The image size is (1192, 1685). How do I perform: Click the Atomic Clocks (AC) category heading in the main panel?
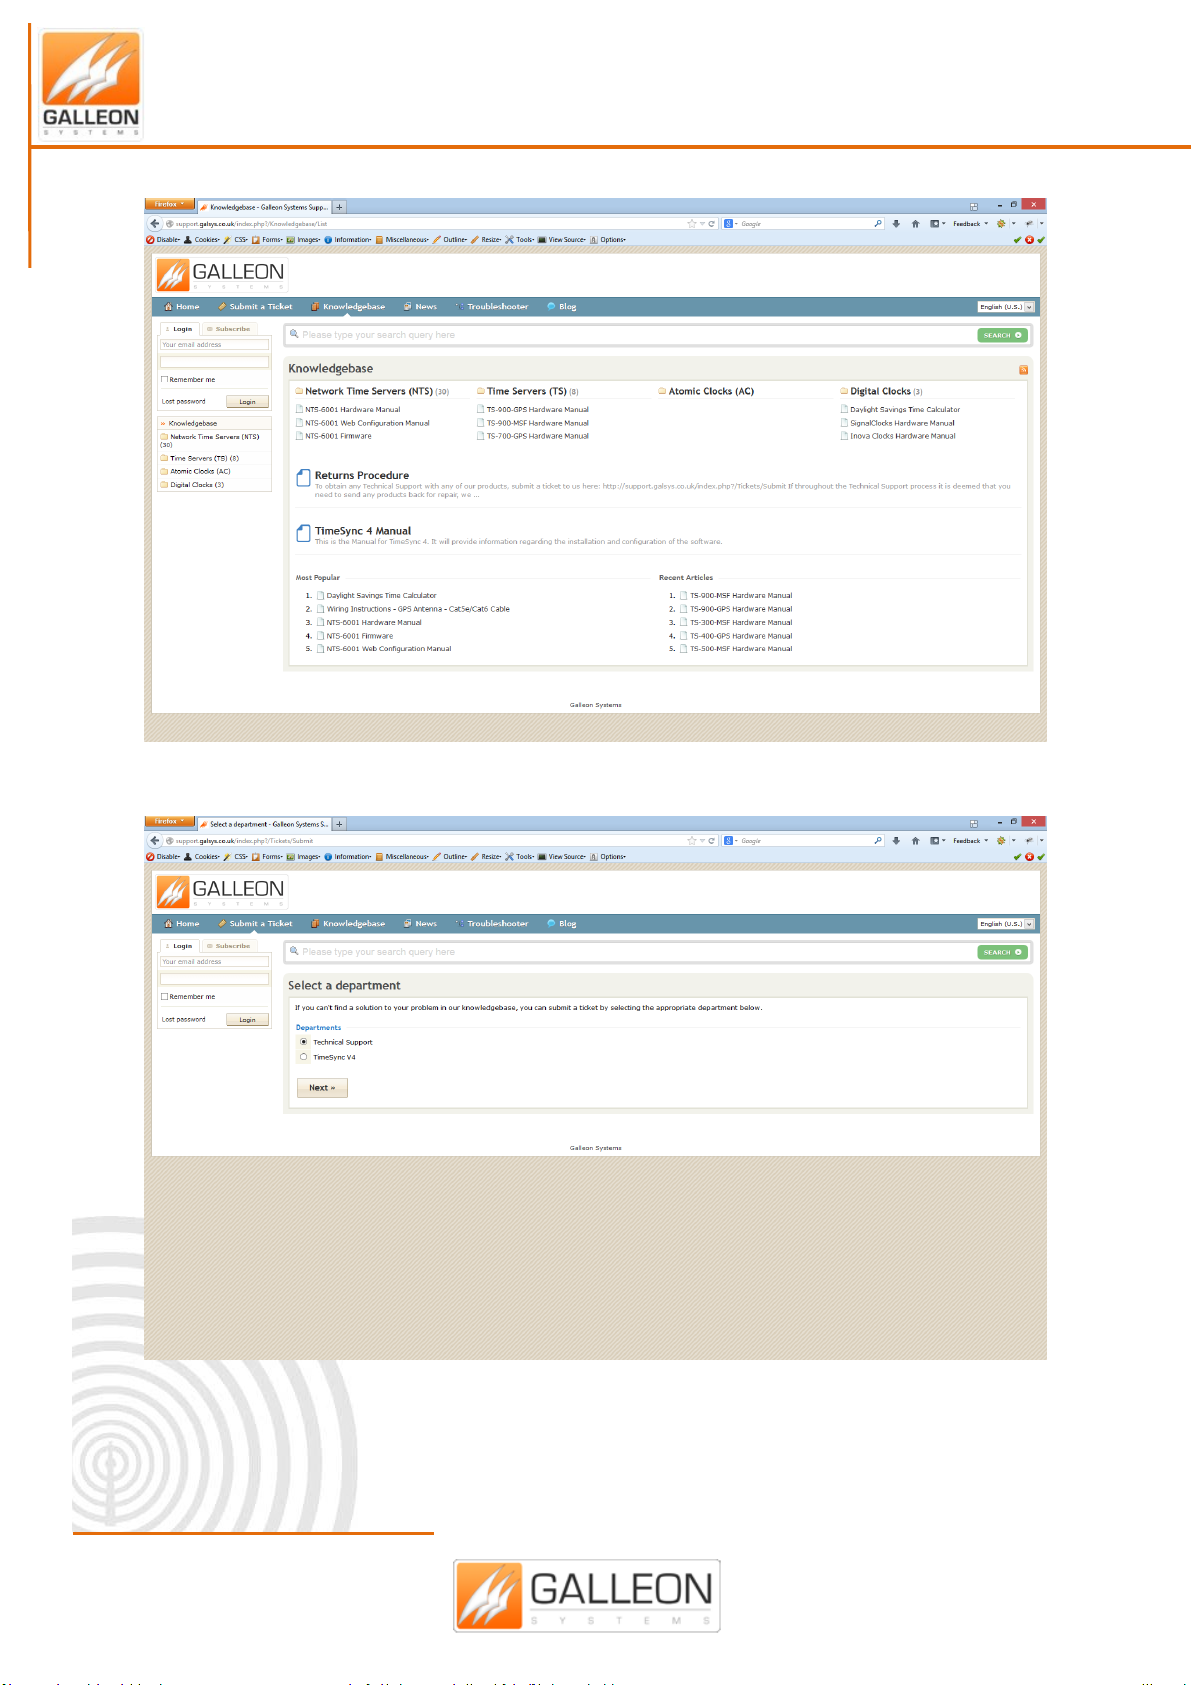pyautogui.click(x=711, y=391)
